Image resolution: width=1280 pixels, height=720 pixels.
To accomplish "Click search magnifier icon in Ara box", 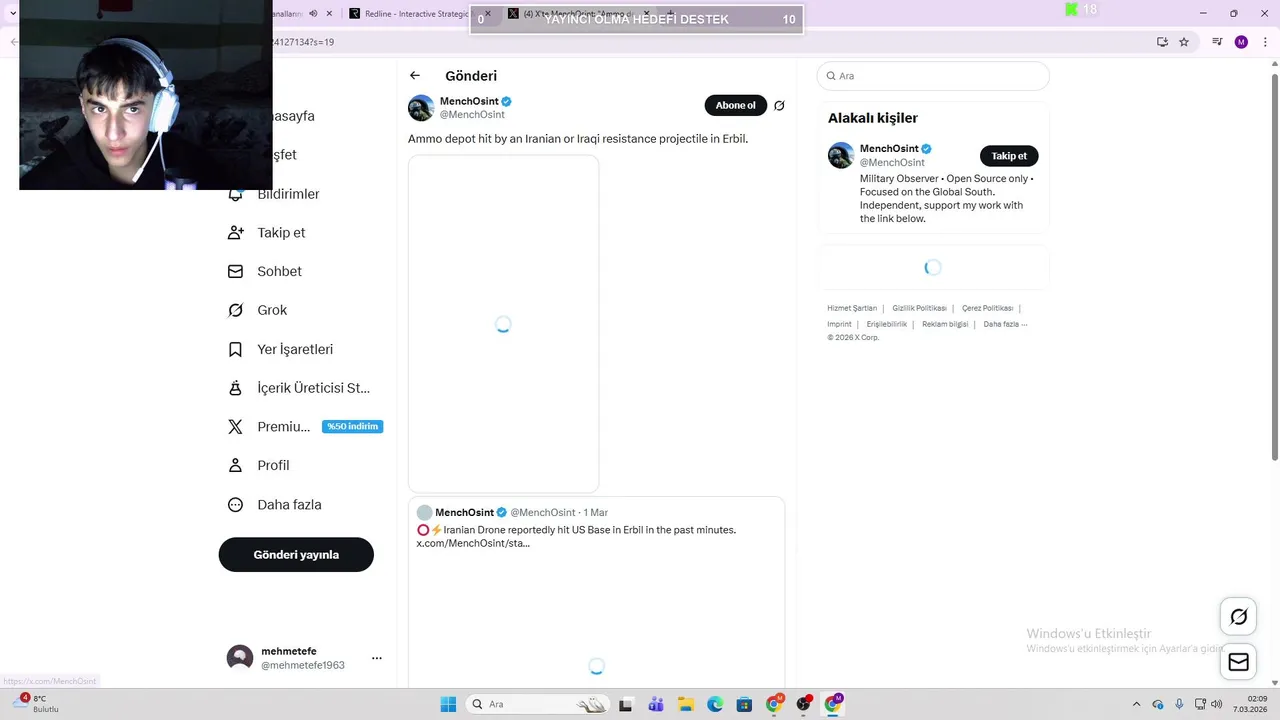I will 830,76.
